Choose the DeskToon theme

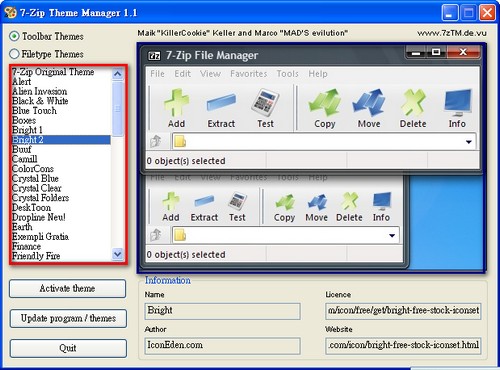[61, 207]
